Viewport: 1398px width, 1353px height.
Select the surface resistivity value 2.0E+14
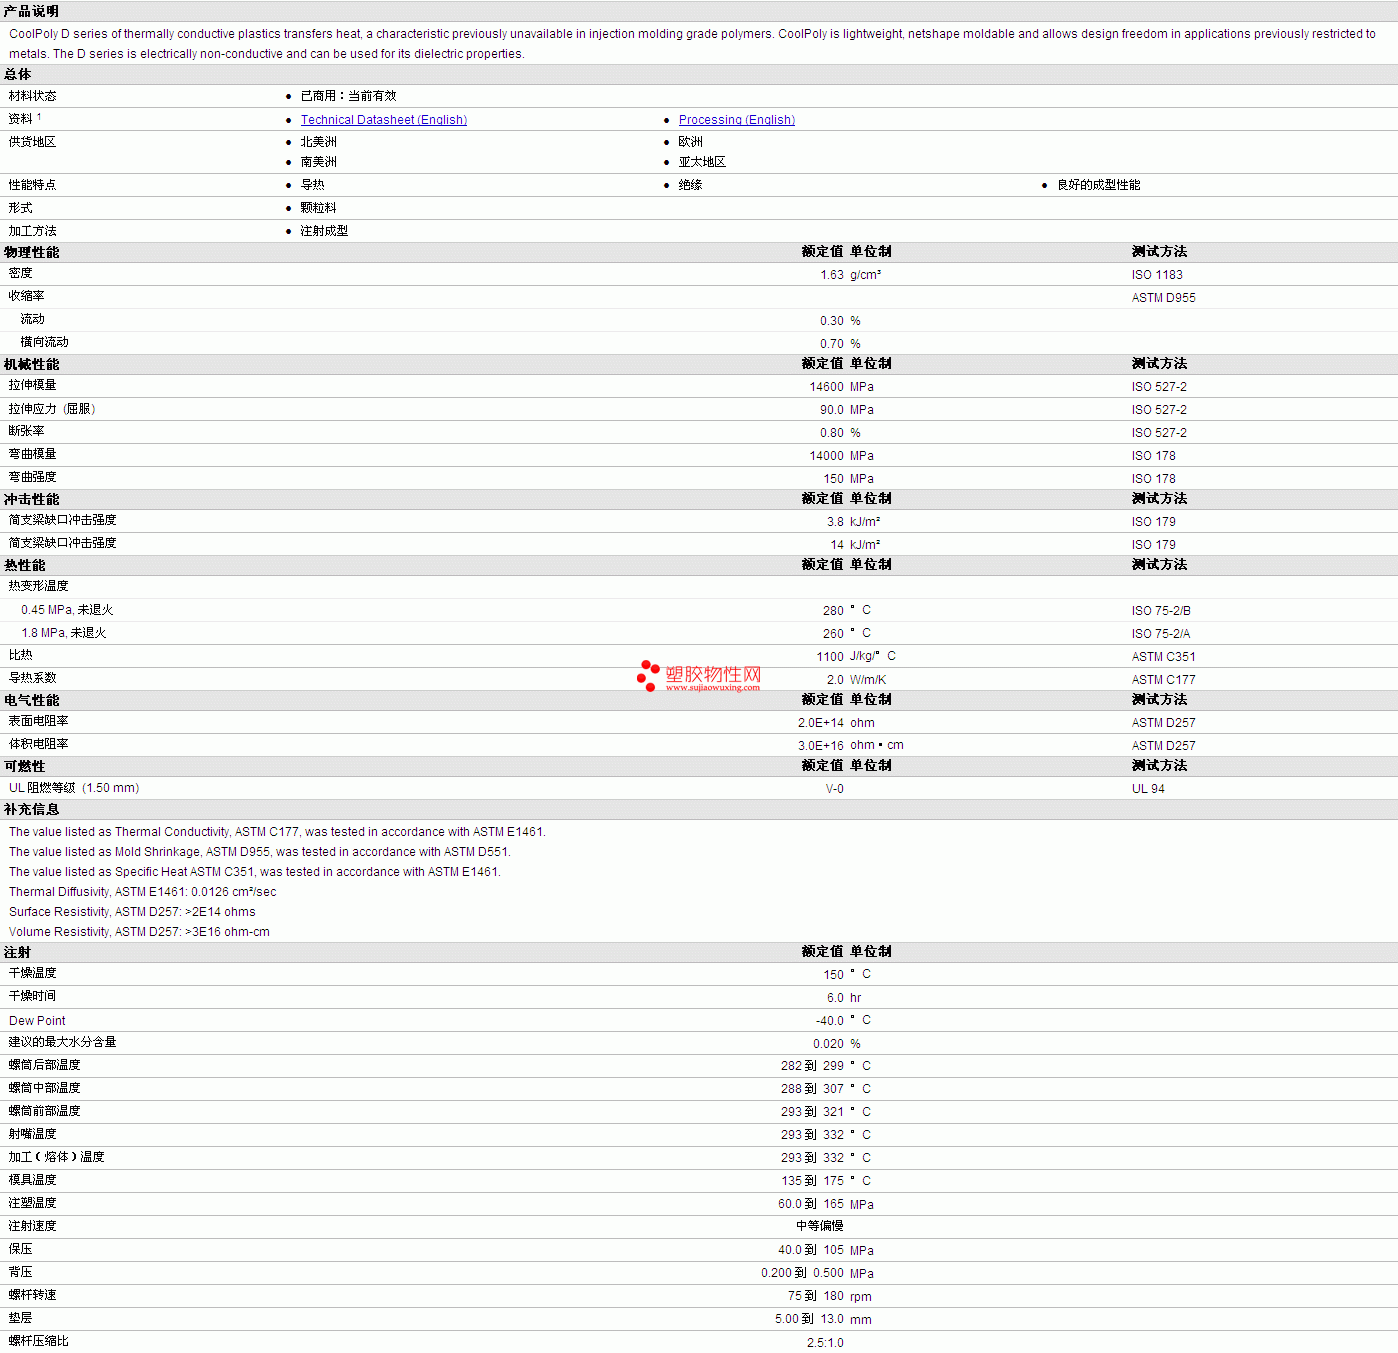pyautogui.click(x=821, y=723)
